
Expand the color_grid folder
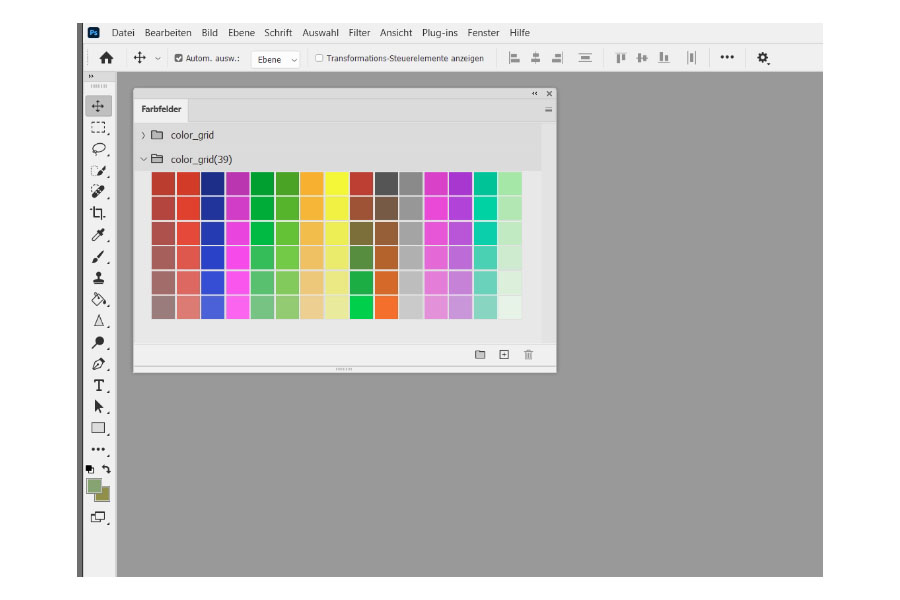[x=143, y=135]
